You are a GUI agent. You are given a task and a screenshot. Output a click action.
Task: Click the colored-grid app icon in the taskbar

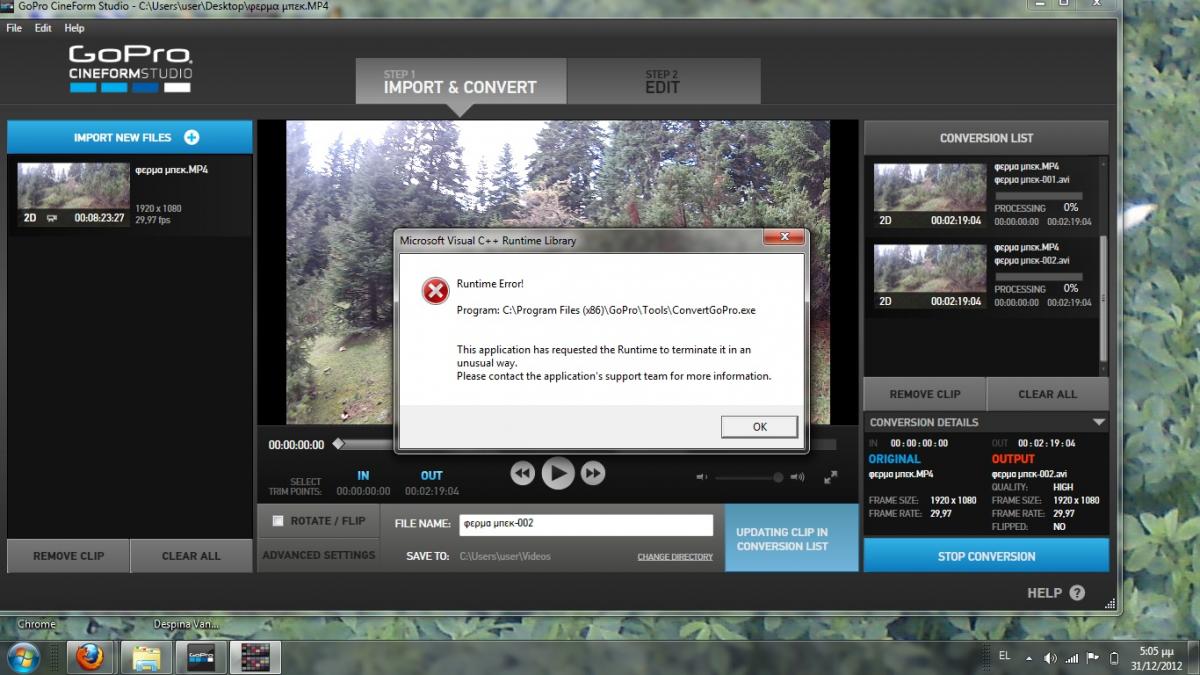click(x=255, y=657)
